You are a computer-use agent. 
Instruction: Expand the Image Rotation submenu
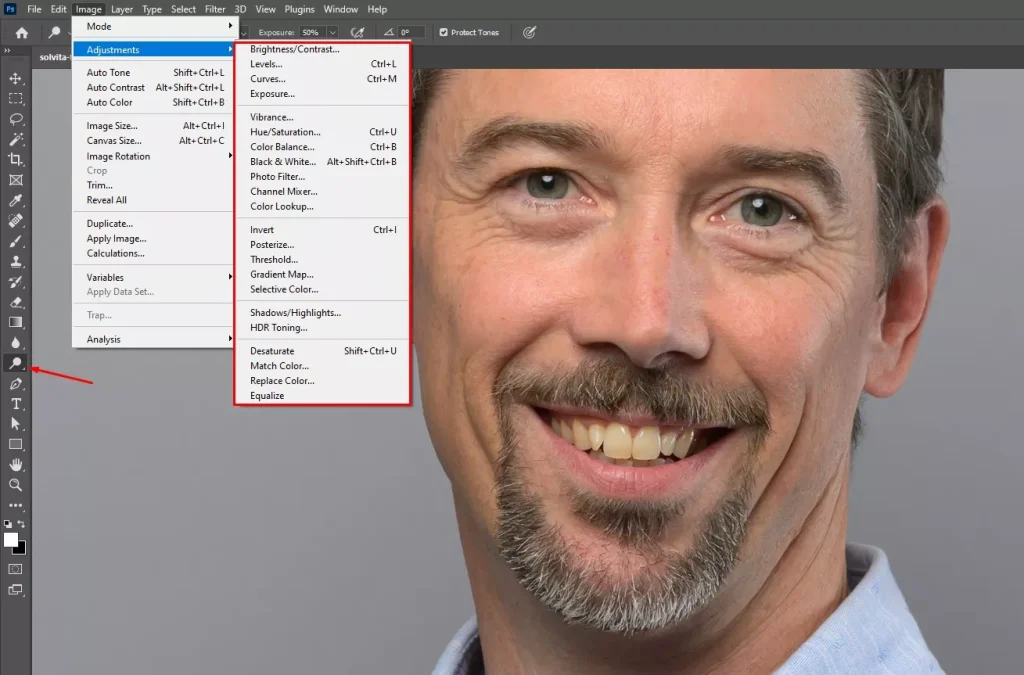(x=118, y=156)
